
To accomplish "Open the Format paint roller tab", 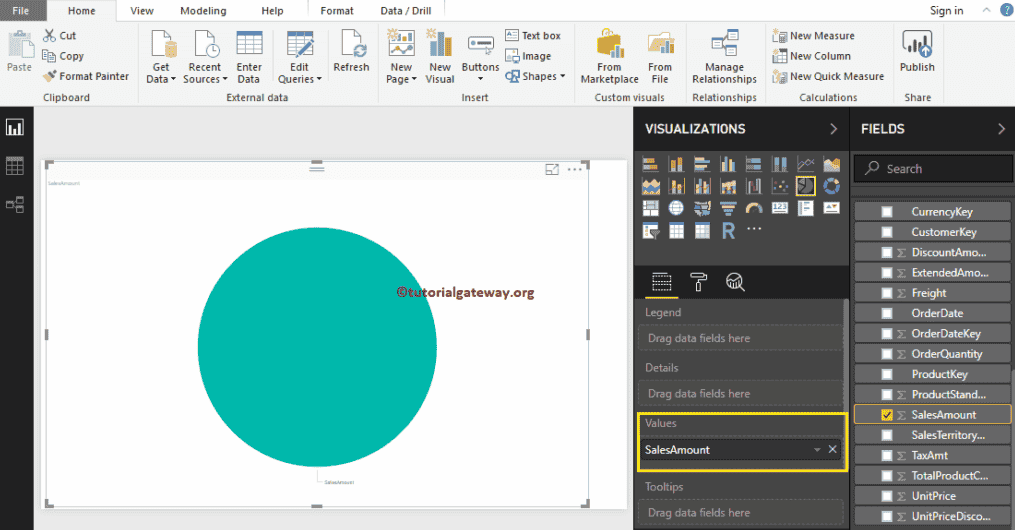I will click(699, 283).
